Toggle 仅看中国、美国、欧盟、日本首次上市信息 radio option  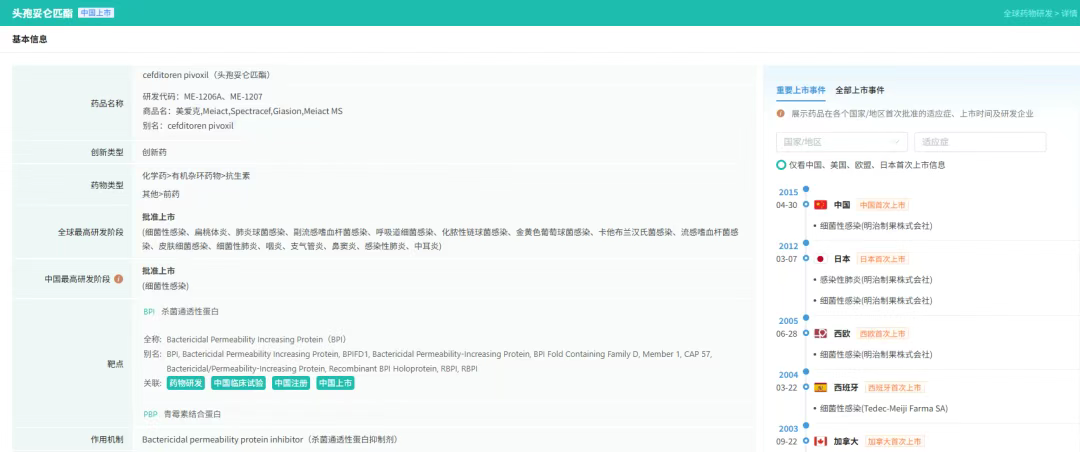pyautogui.click(x=781, y=165)
